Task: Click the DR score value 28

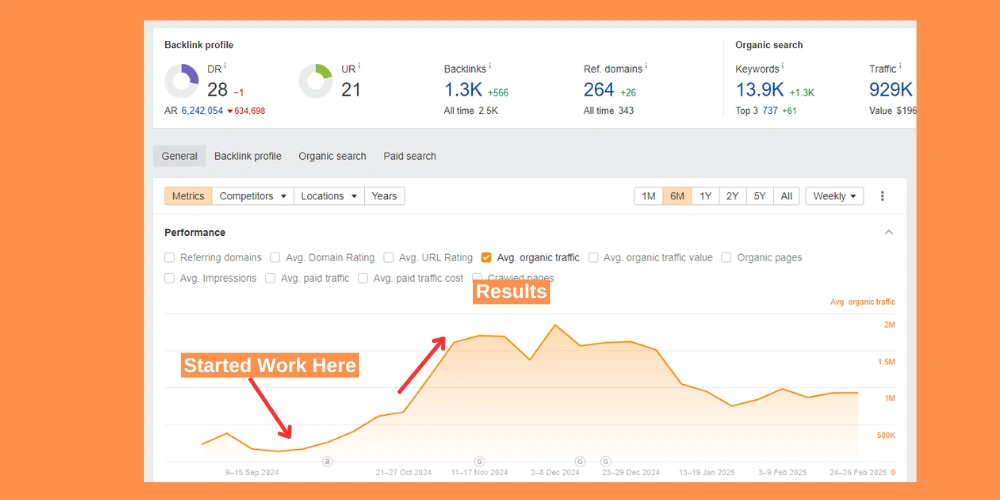Action: 217,90
